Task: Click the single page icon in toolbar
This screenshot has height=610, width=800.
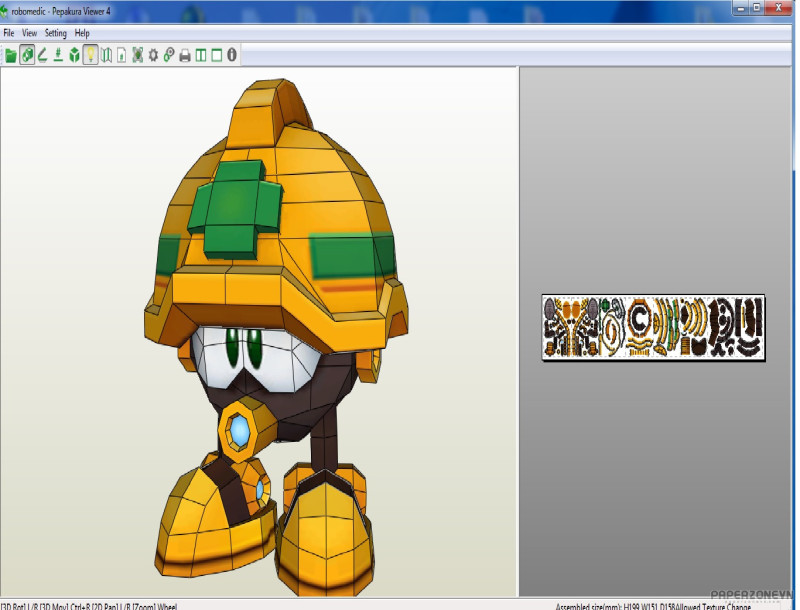Action: click(x=122, y=55)
